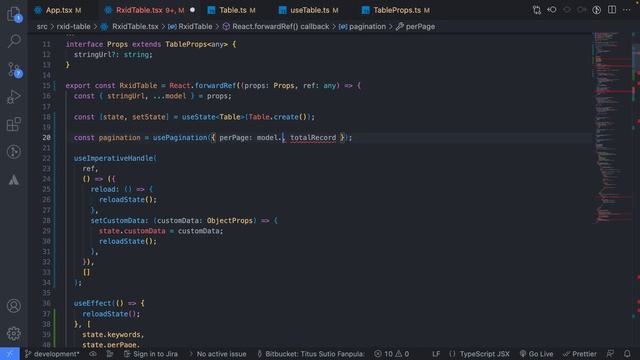Open the Git graph sidebar icon
The image size is (640, 360).
(x=14, y=152)
